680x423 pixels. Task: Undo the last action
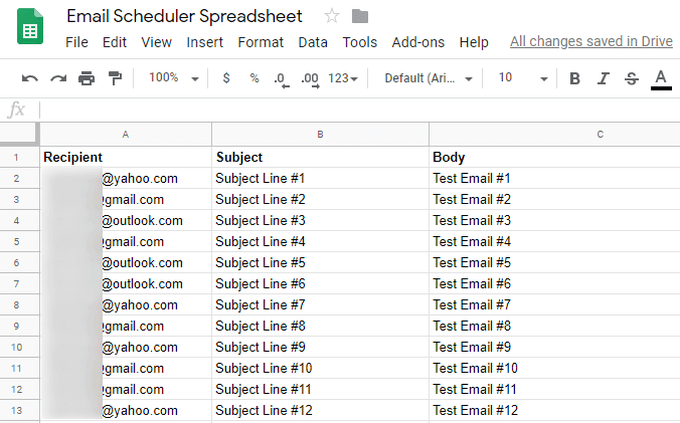tap(30, 78)
